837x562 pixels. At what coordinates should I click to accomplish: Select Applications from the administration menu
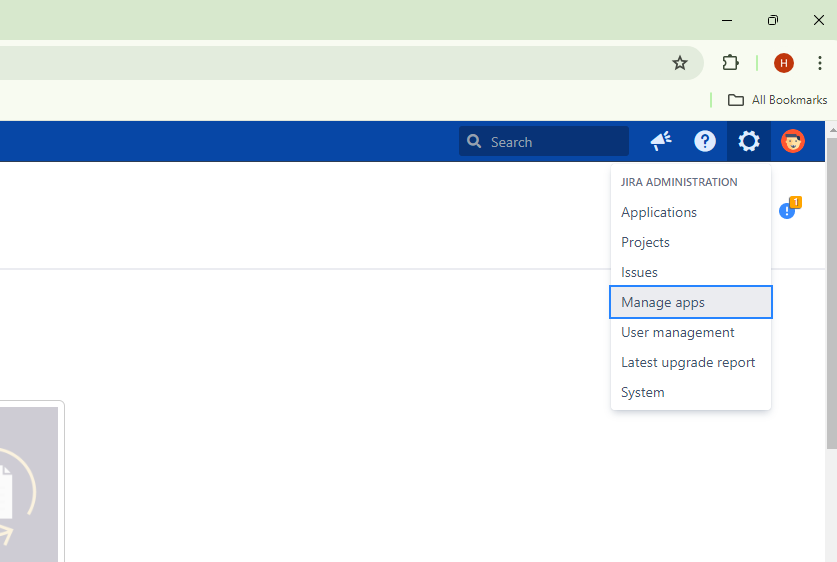click(x=659, y=212)
